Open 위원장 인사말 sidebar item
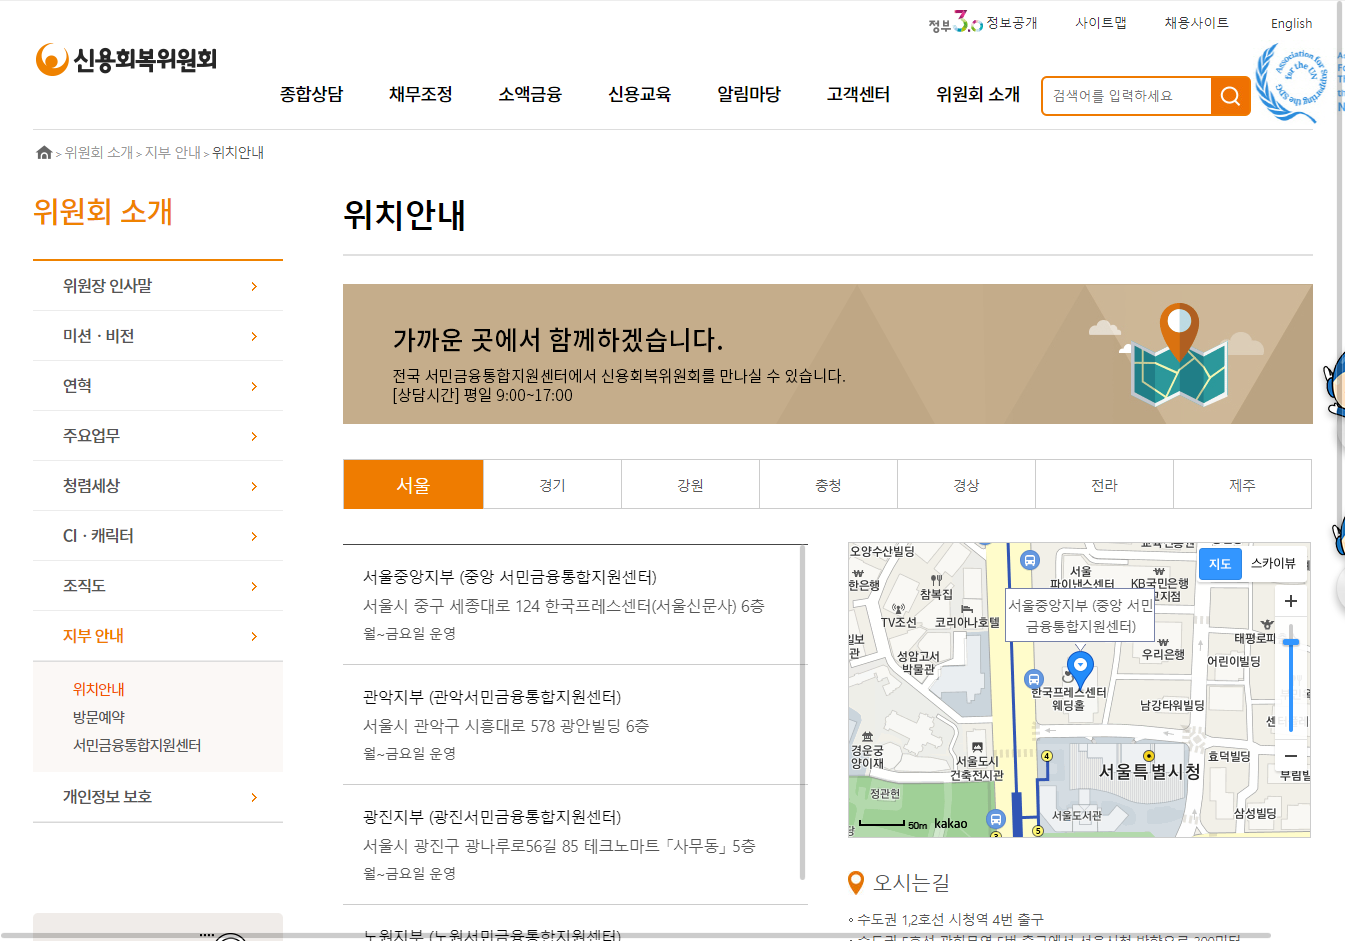This screenshot has width=1345, height=941. coord(158,286)
